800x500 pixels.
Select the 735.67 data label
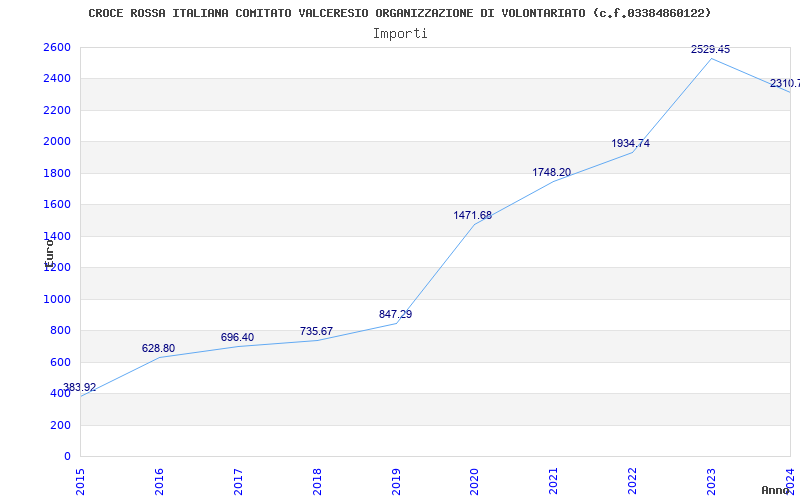click(x=316, y=331)
